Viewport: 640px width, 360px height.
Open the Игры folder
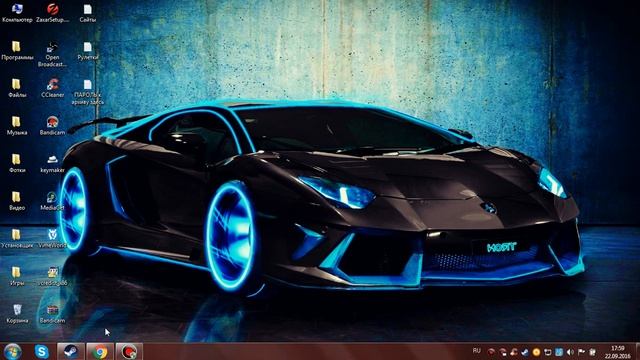(17, 276)
